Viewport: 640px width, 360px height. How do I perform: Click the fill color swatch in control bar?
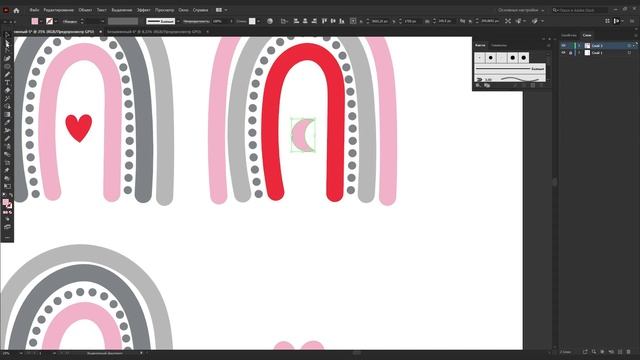tap(35, 21)
